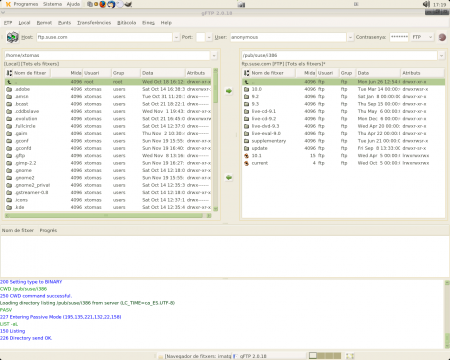
Task: Open the User history dropdown
Action: click(x=350, y=37)
